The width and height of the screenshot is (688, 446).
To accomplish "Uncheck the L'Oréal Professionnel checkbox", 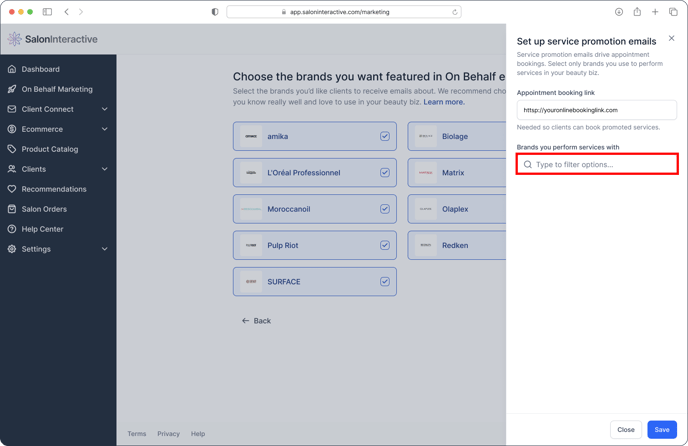I will [x=385, y=173].
